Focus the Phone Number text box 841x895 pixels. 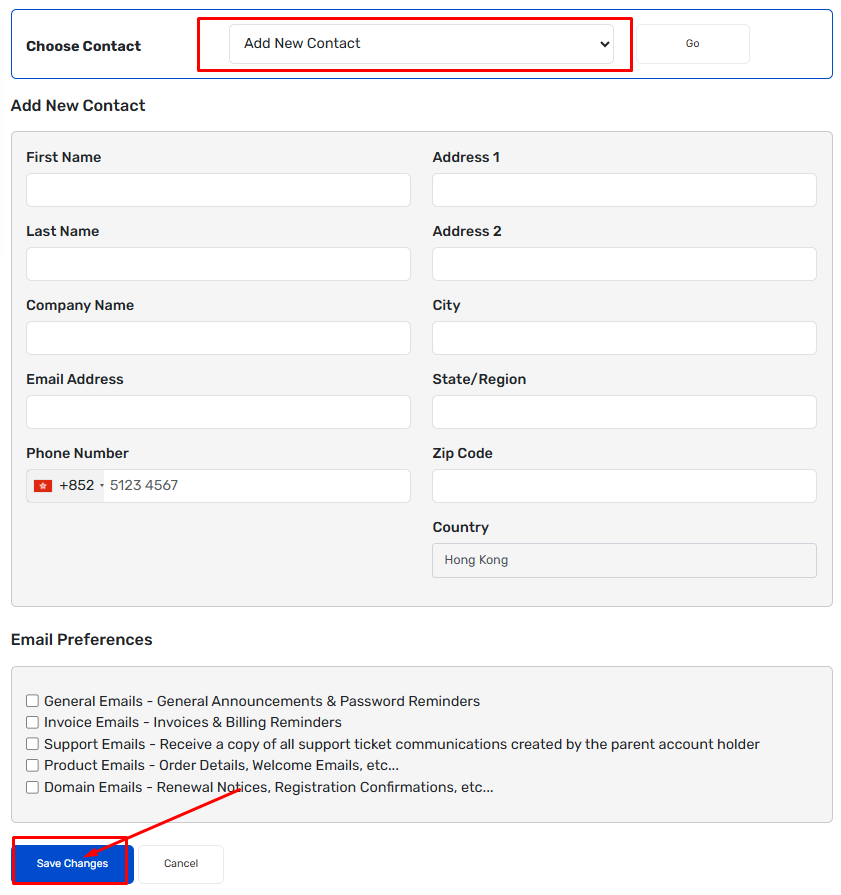pyautogui.click(x=257, y=486)
